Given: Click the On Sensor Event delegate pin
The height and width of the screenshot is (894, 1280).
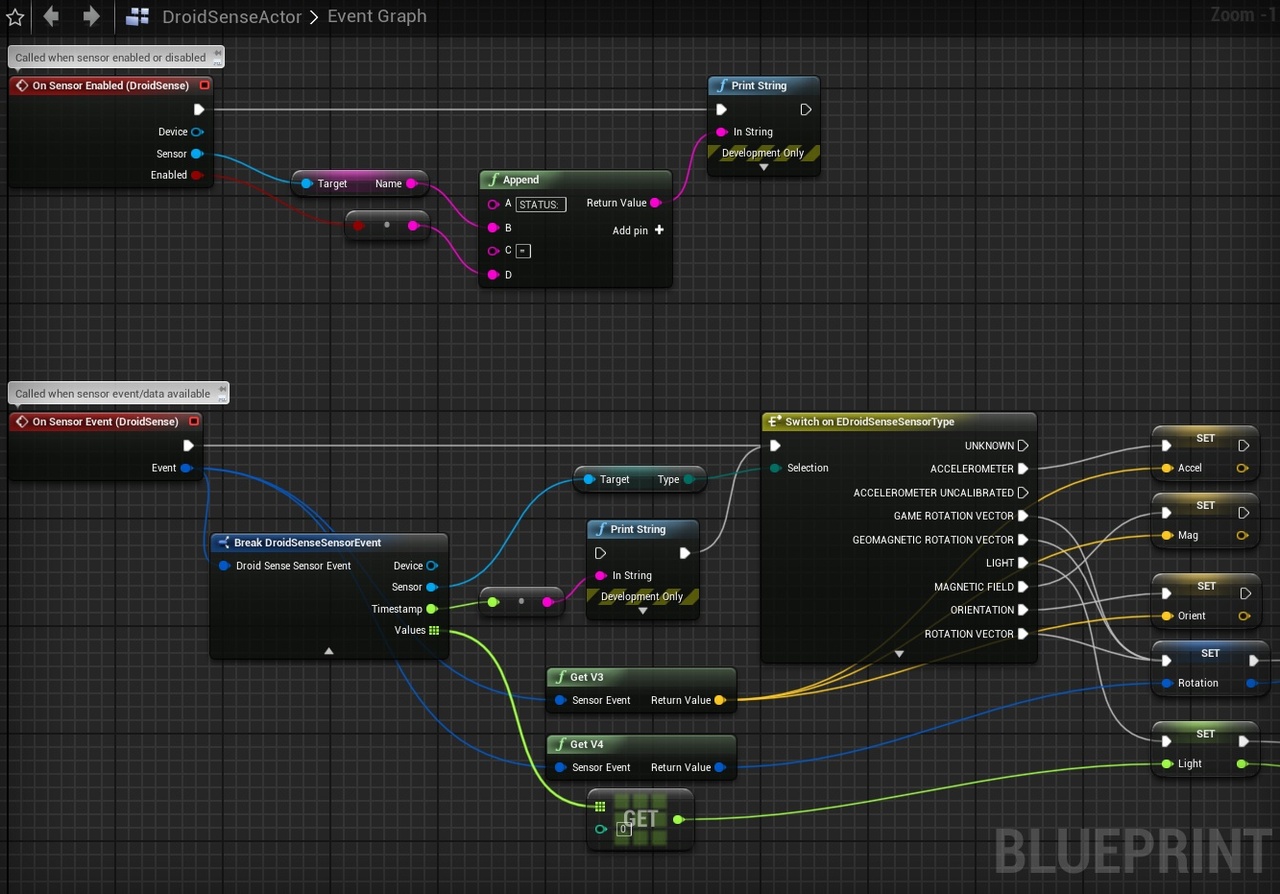Looking at the screenshot, I should pos(195,422).
